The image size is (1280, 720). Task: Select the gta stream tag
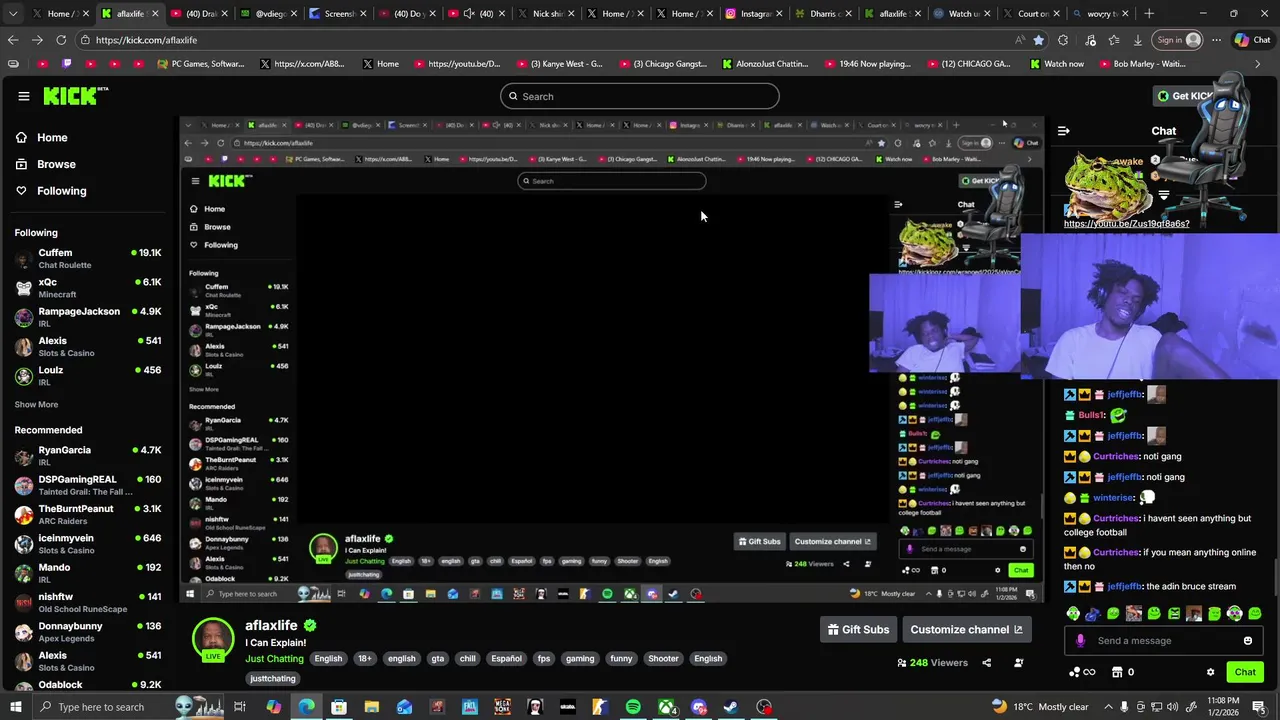pyautogui.click(x=437, y=659)
